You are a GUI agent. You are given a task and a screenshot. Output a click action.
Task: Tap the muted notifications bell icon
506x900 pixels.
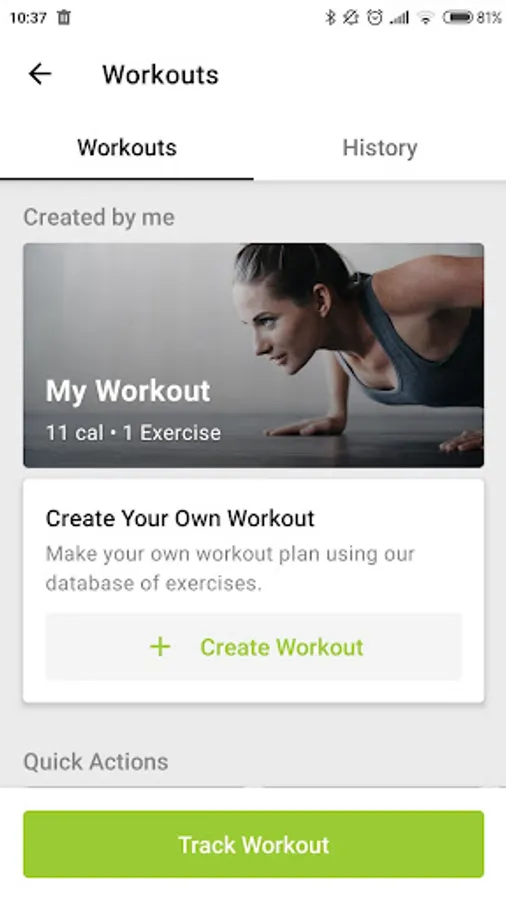351,18
